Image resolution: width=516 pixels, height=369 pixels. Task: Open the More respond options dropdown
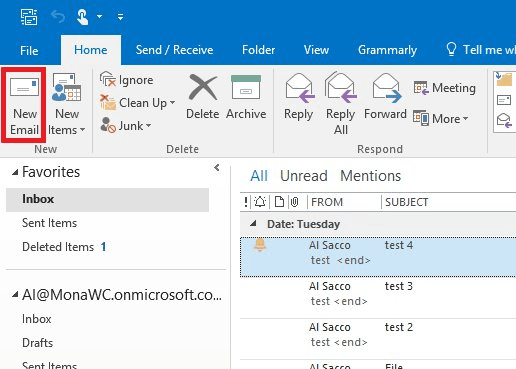point(441,118)
